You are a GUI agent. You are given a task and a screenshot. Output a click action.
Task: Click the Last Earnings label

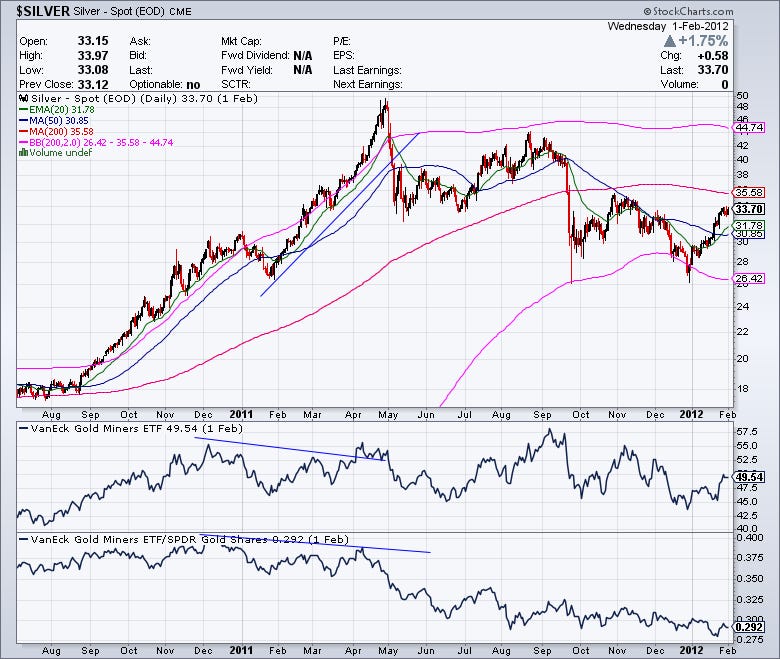(367, 70)
